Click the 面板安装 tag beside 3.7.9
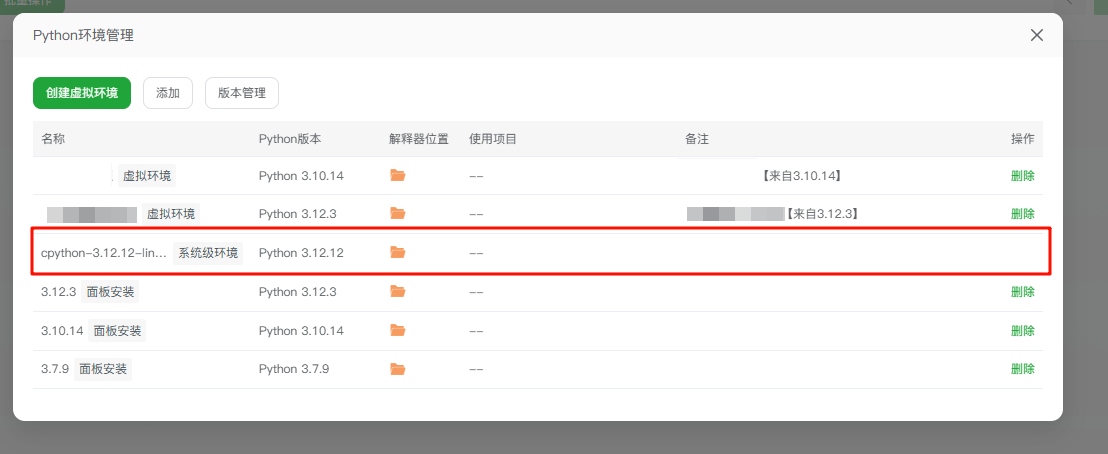Viewport: 1108px width, 454px height. coord(103,369)
